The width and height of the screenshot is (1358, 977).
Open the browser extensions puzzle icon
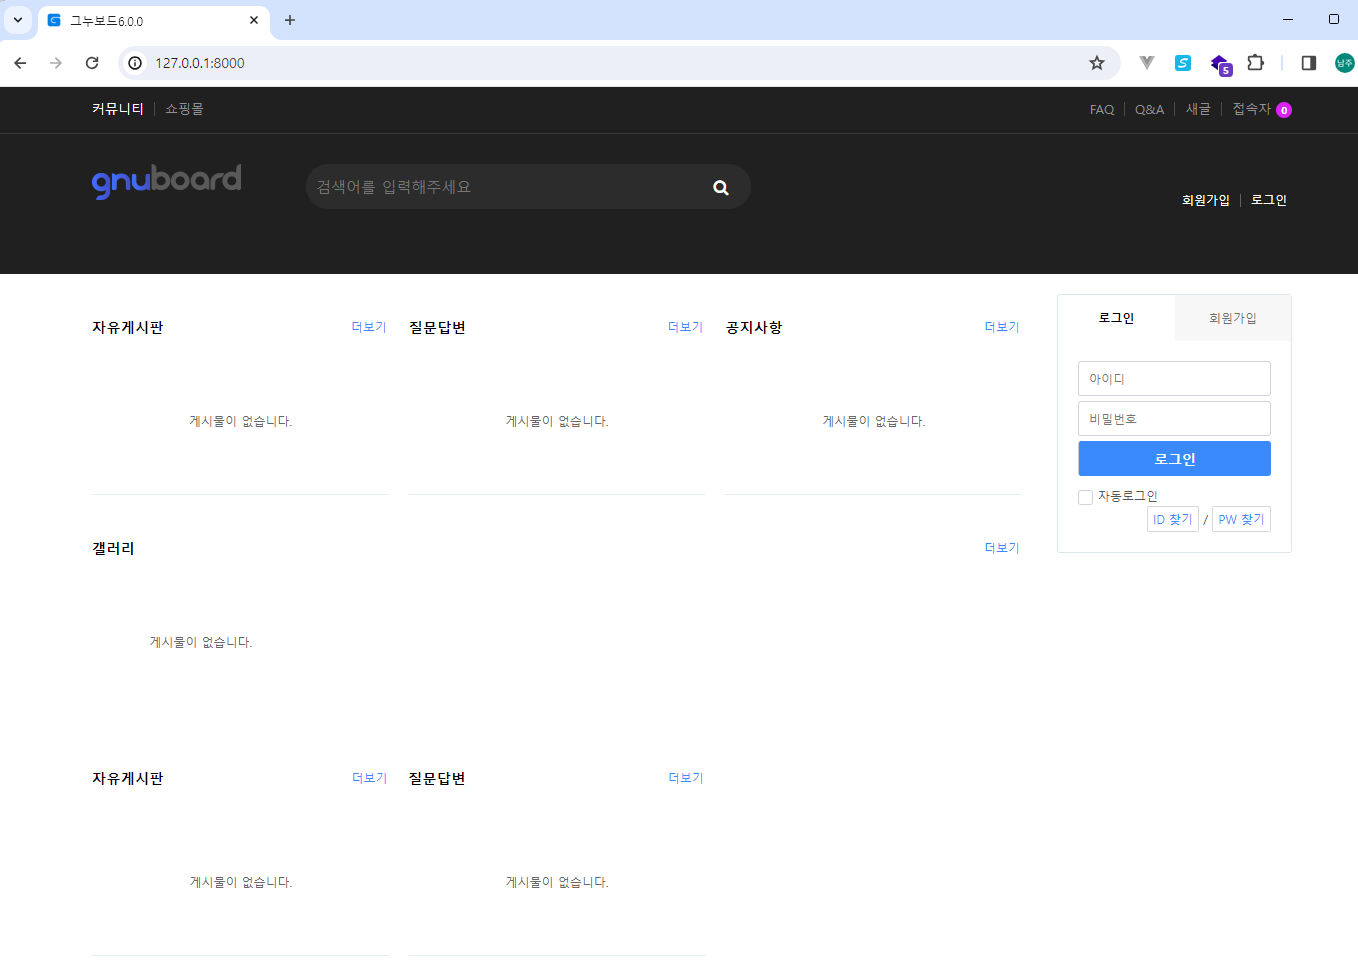pyautogui.click(x=1255, y=63)
